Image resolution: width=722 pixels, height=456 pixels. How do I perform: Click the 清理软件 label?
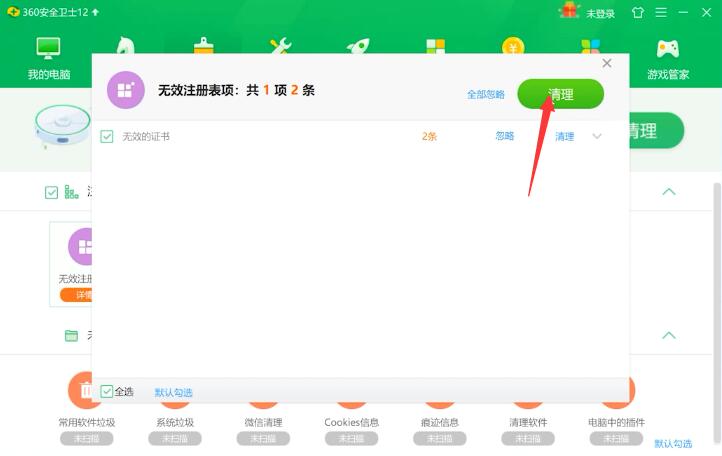pyautogui.click(x=528, y=422)
